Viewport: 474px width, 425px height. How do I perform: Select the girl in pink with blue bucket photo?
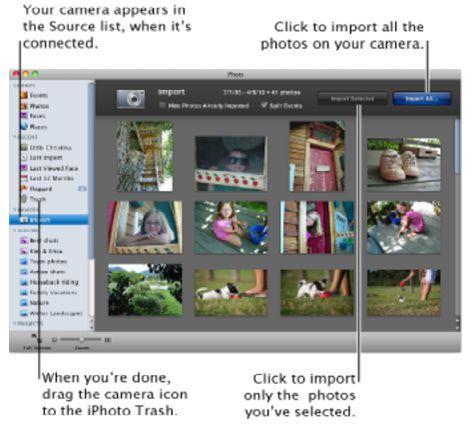(231, 227)
